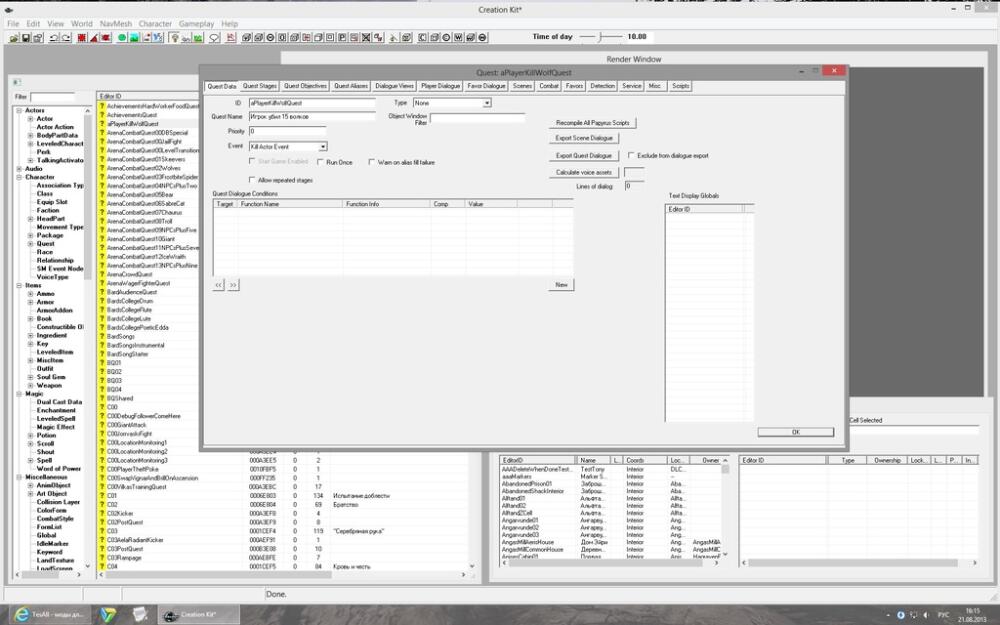Click the floppy disk Save icon
Image resolution: width=1000 pixels, height=625 pixels.
coord(26,38)
